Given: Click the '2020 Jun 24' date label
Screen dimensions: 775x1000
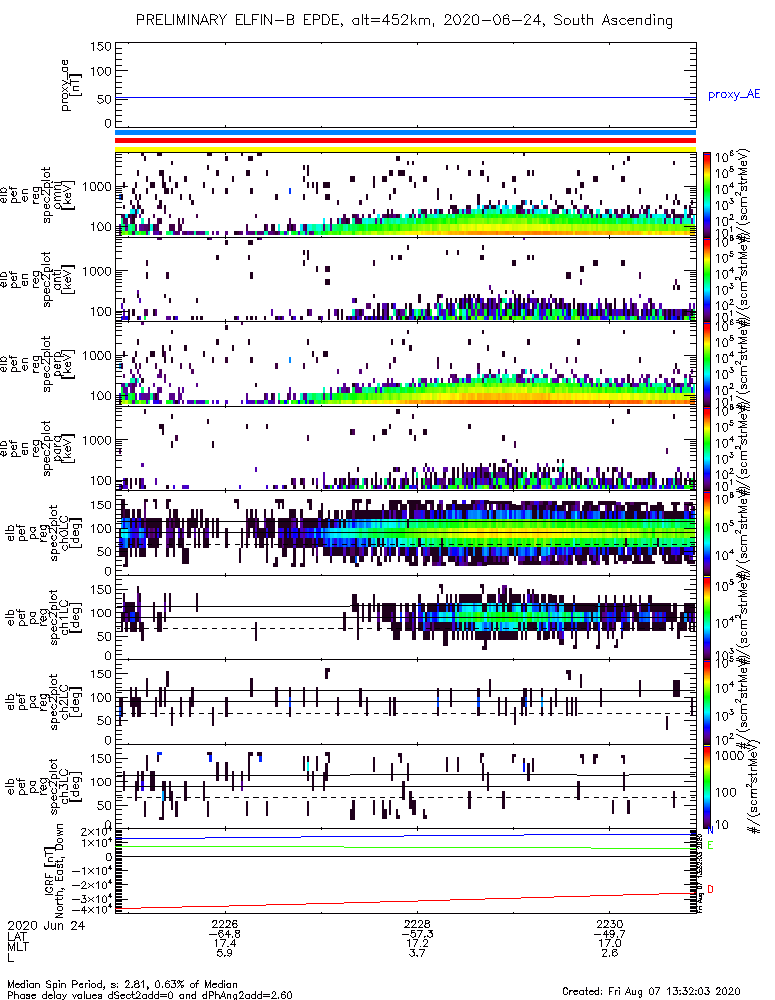Looking at the screenshot, I should click(46, 925).
